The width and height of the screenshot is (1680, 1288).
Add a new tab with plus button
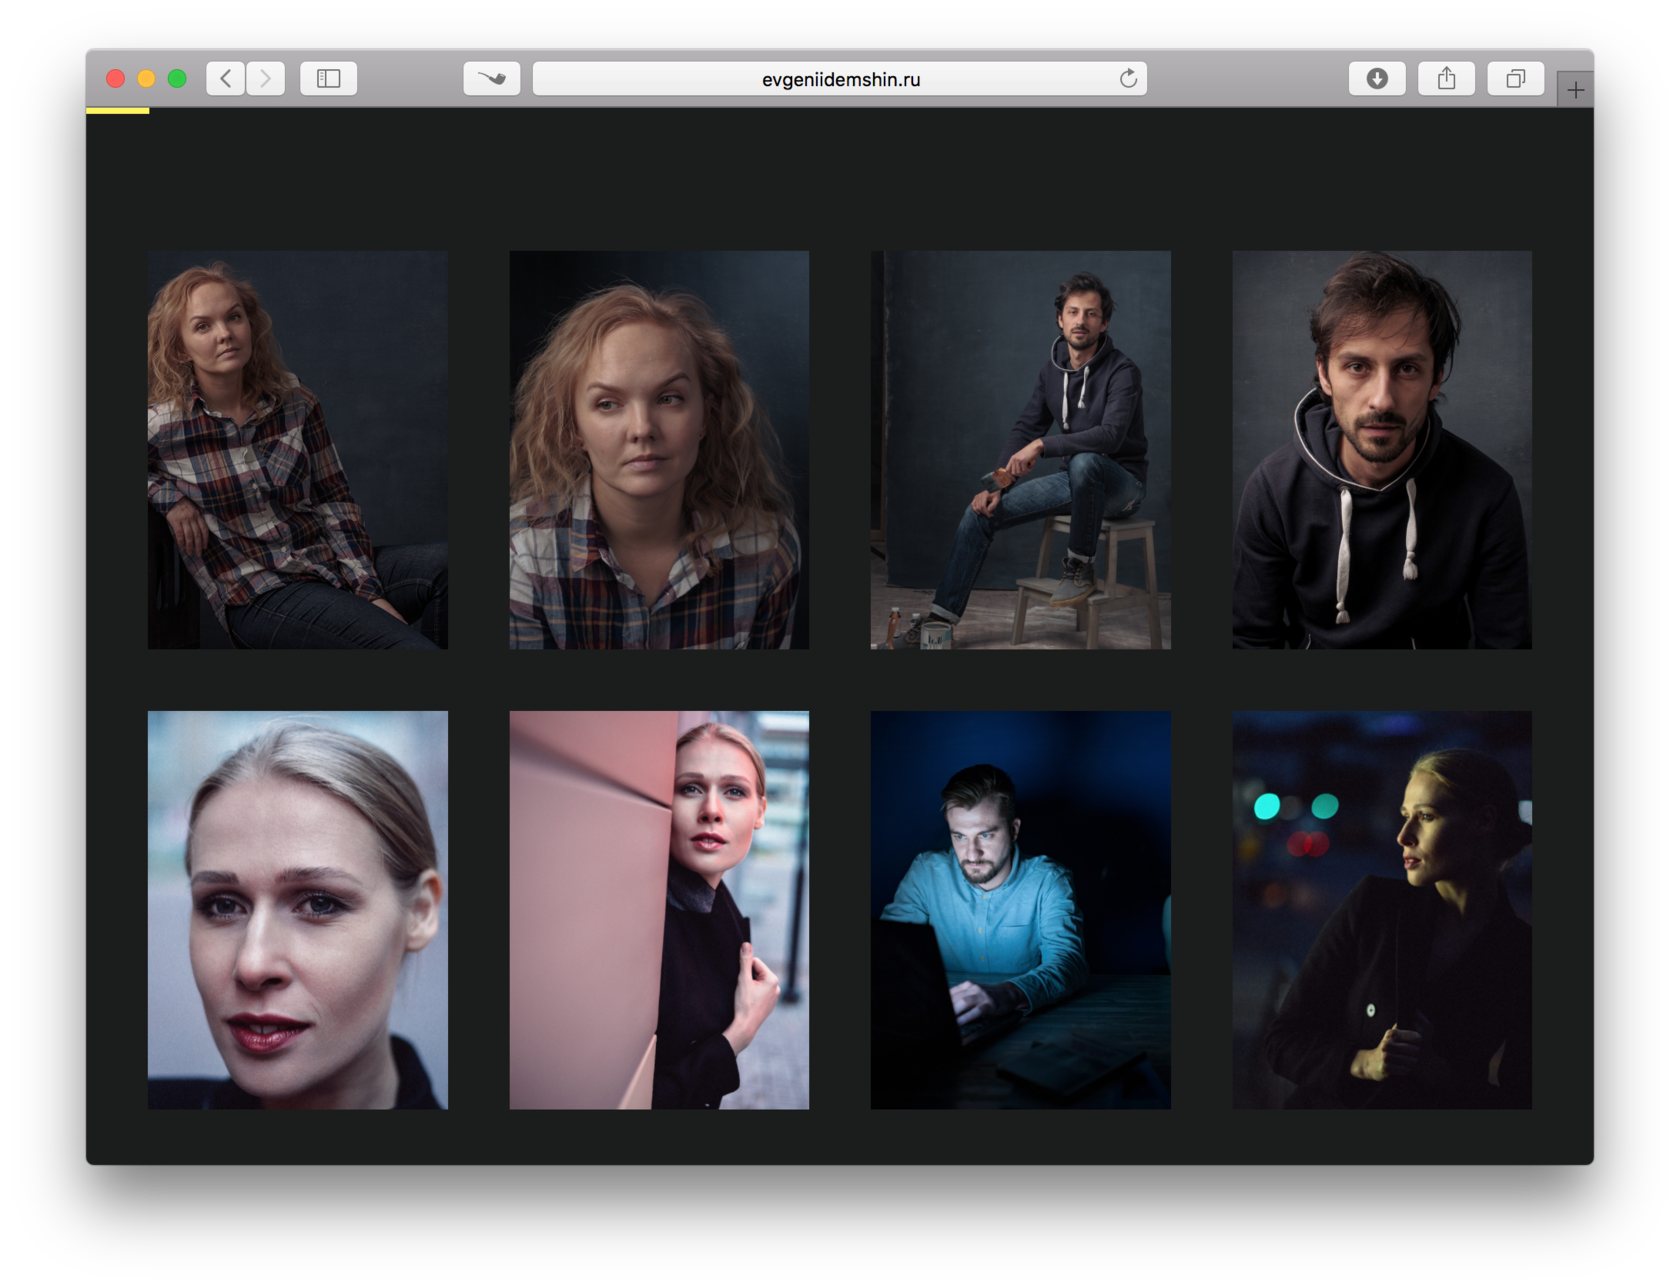(x=1575, y=90)
